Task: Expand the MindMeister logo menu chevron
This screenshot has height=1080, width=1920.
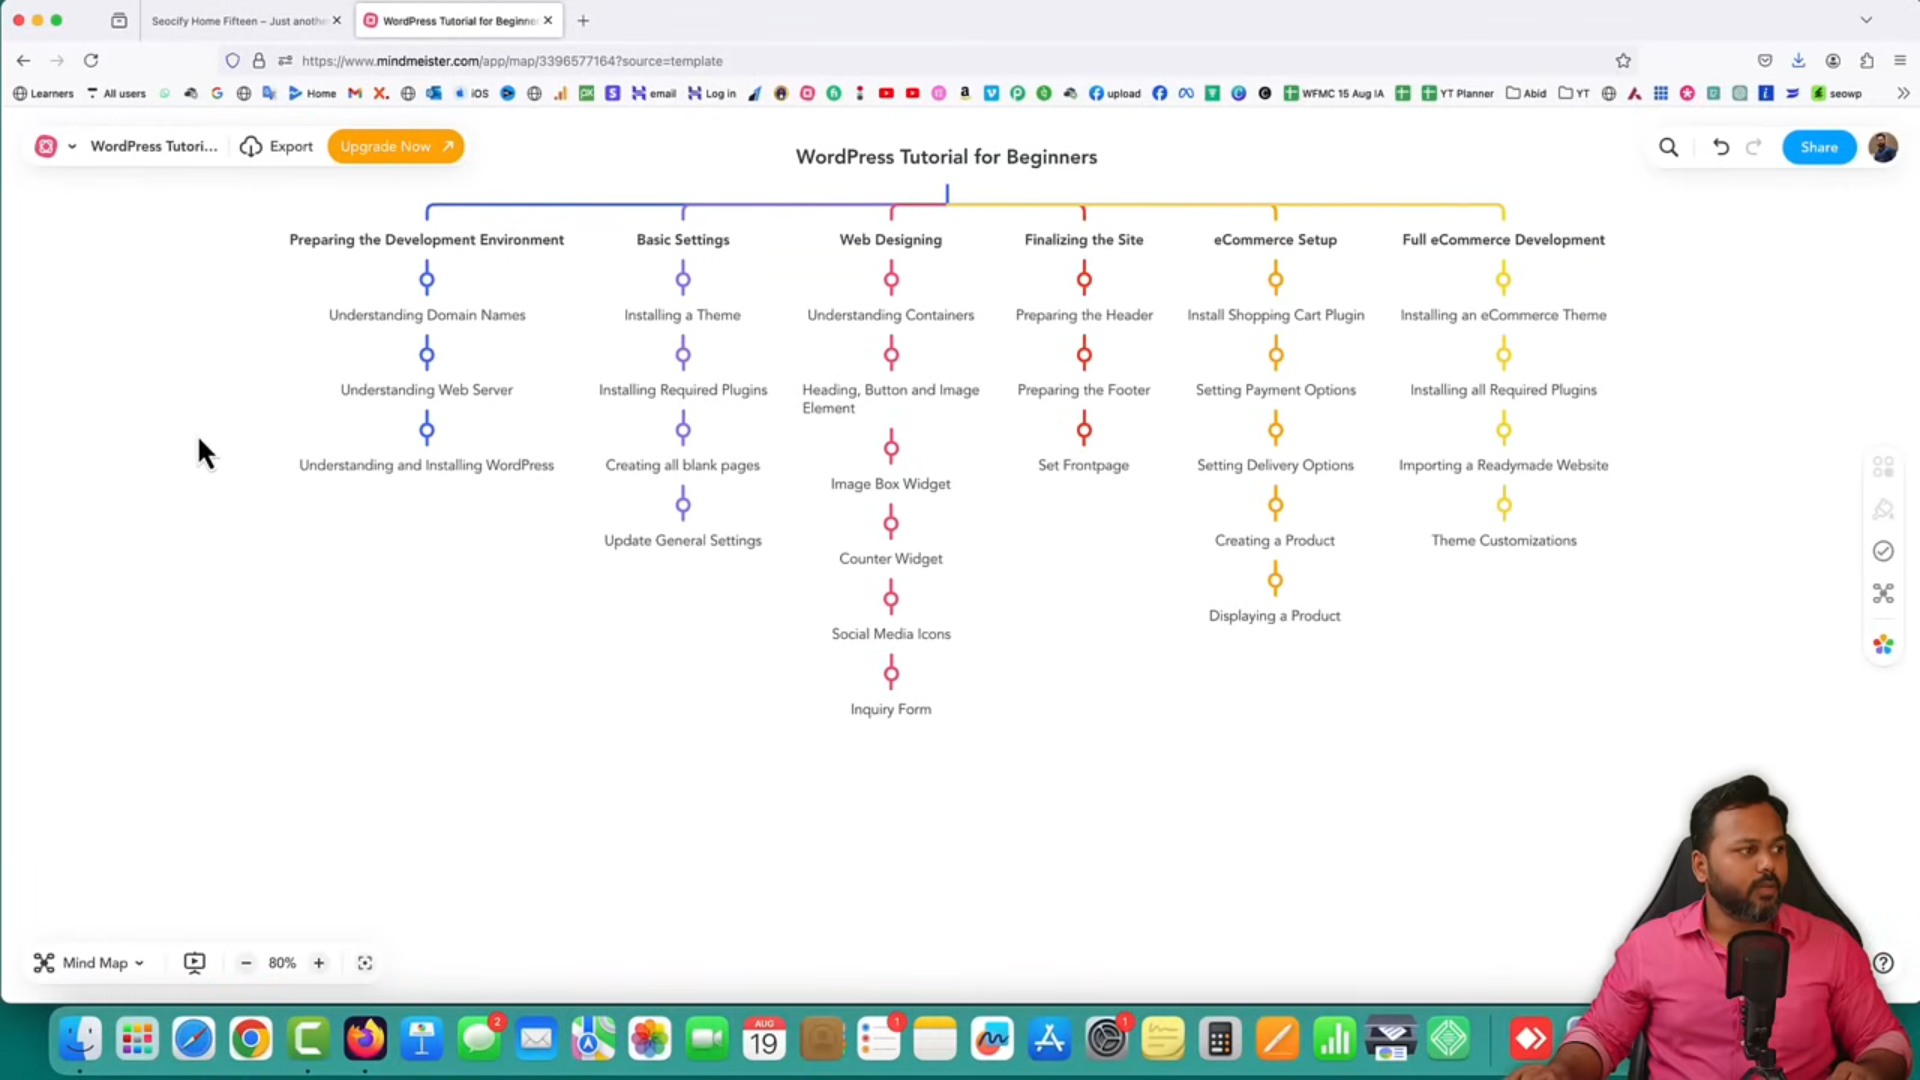Action: pyautogui.click(x=72, y=146)
